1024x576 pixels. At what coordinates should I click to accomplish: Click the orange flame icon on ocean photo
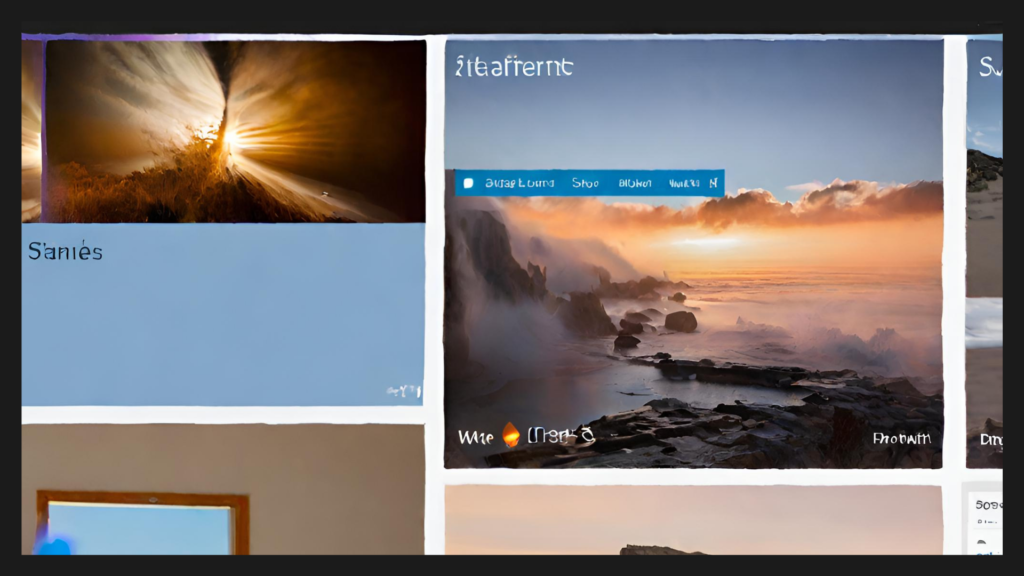click(510, 435)
